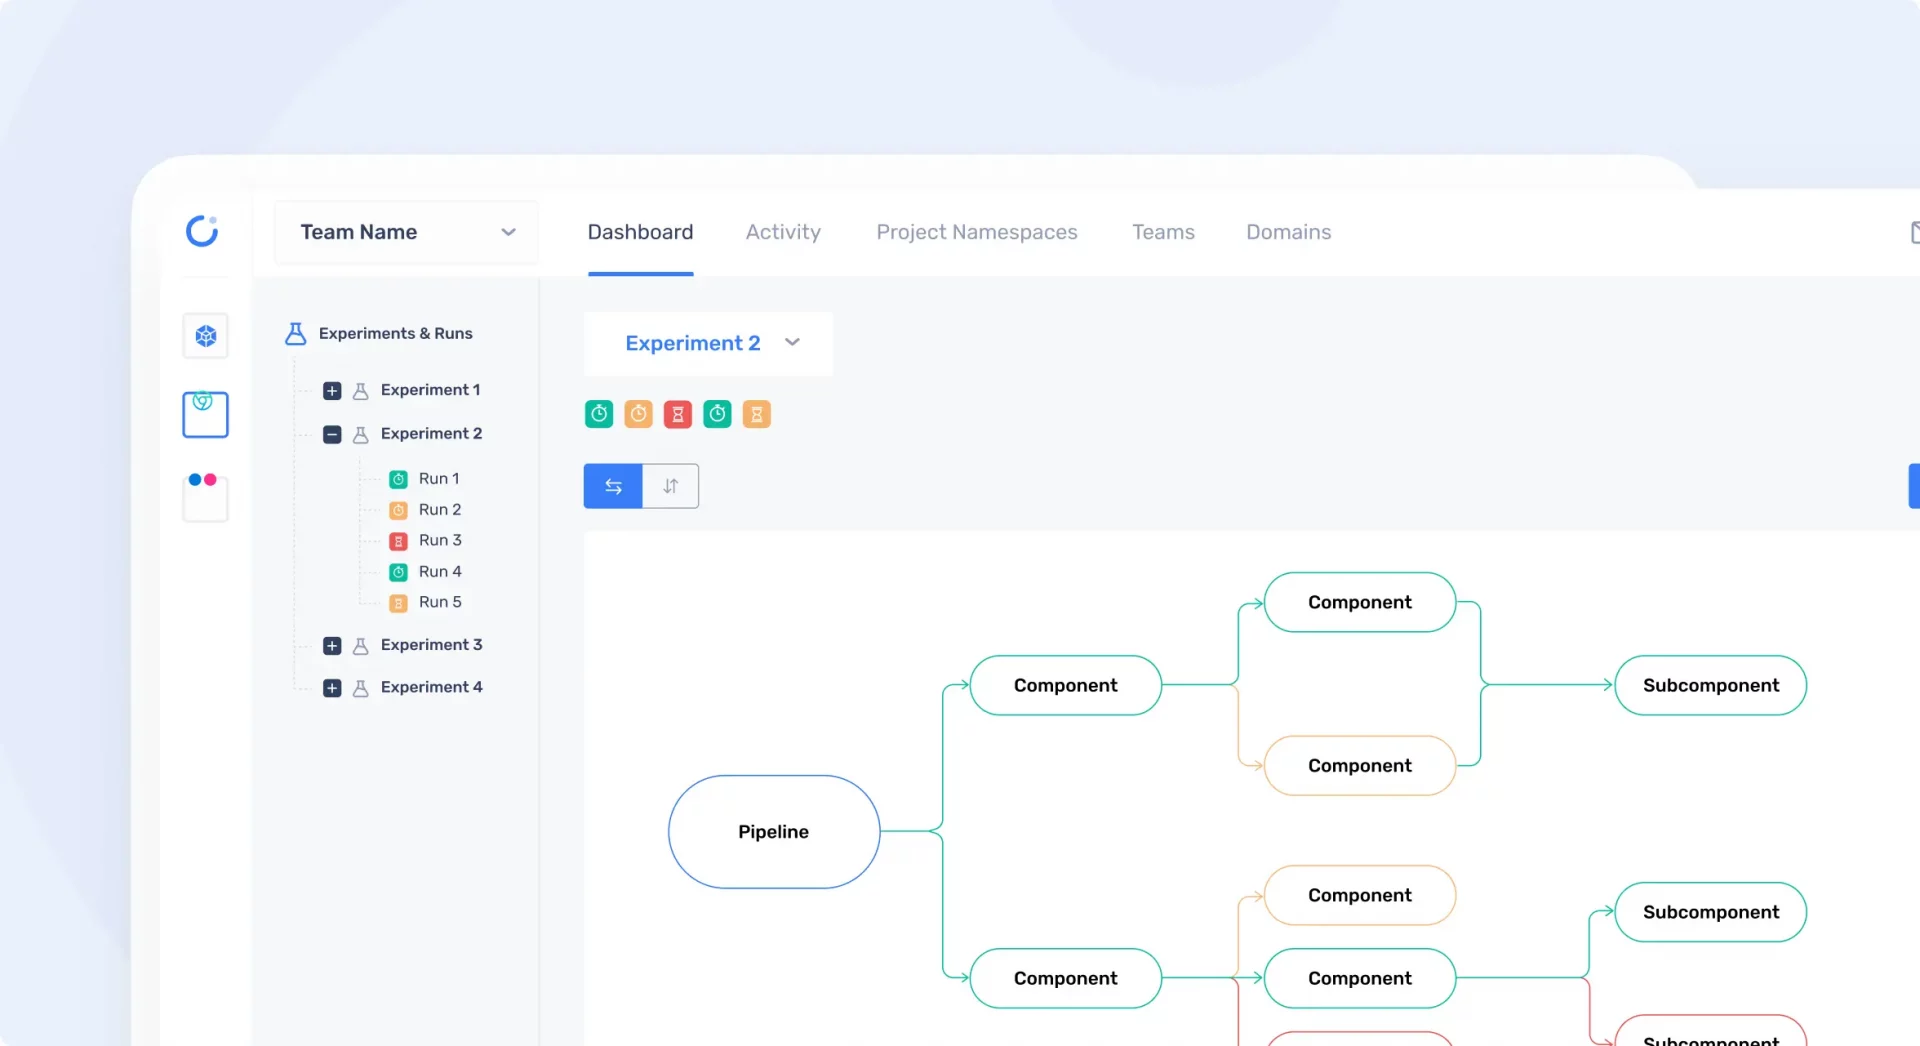
Task: Select the Kubernetes icon in the left sidebar
Action: (204, 336)
